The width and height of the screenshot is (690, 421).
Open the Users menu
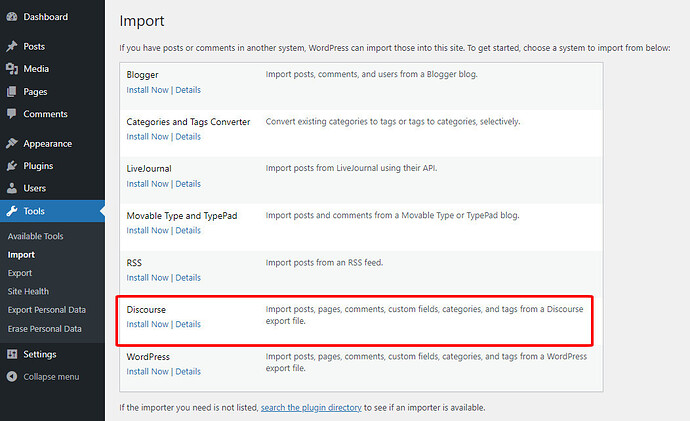[34, 188]
